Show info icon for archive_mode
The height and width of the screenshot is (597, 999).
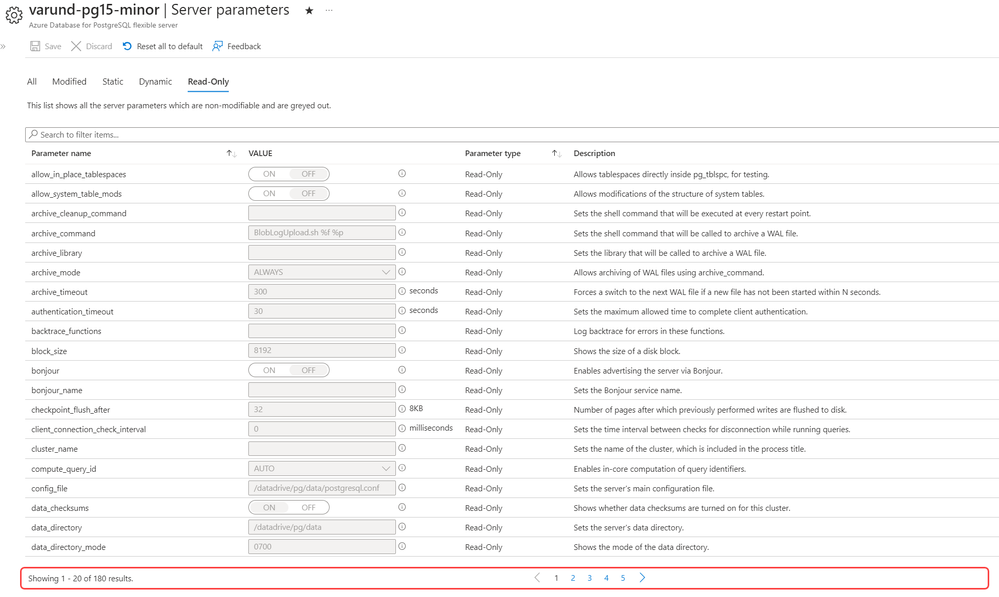pos(402,271)
